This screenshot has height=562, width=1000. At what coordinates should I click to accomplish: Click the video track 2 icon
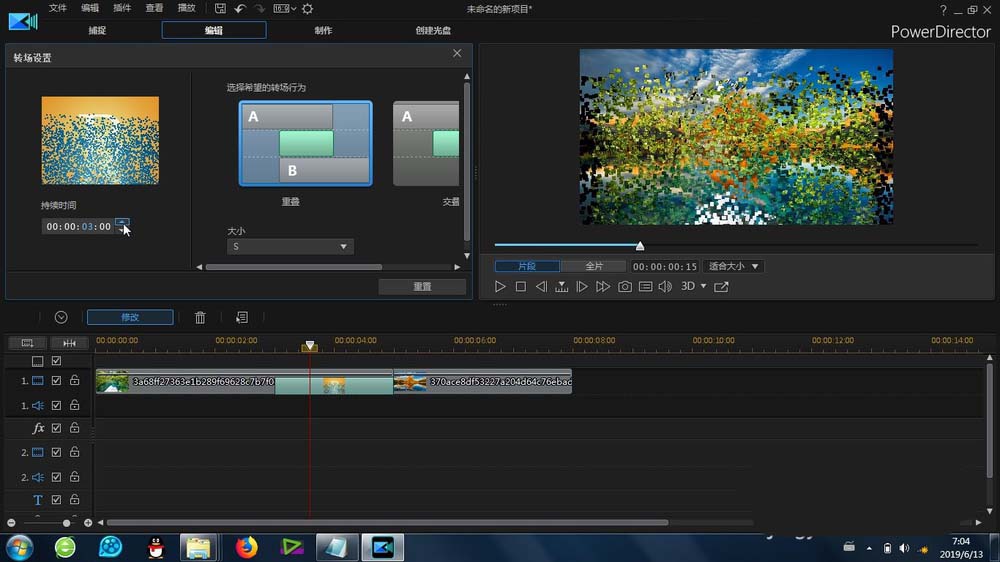click(38, 452)
